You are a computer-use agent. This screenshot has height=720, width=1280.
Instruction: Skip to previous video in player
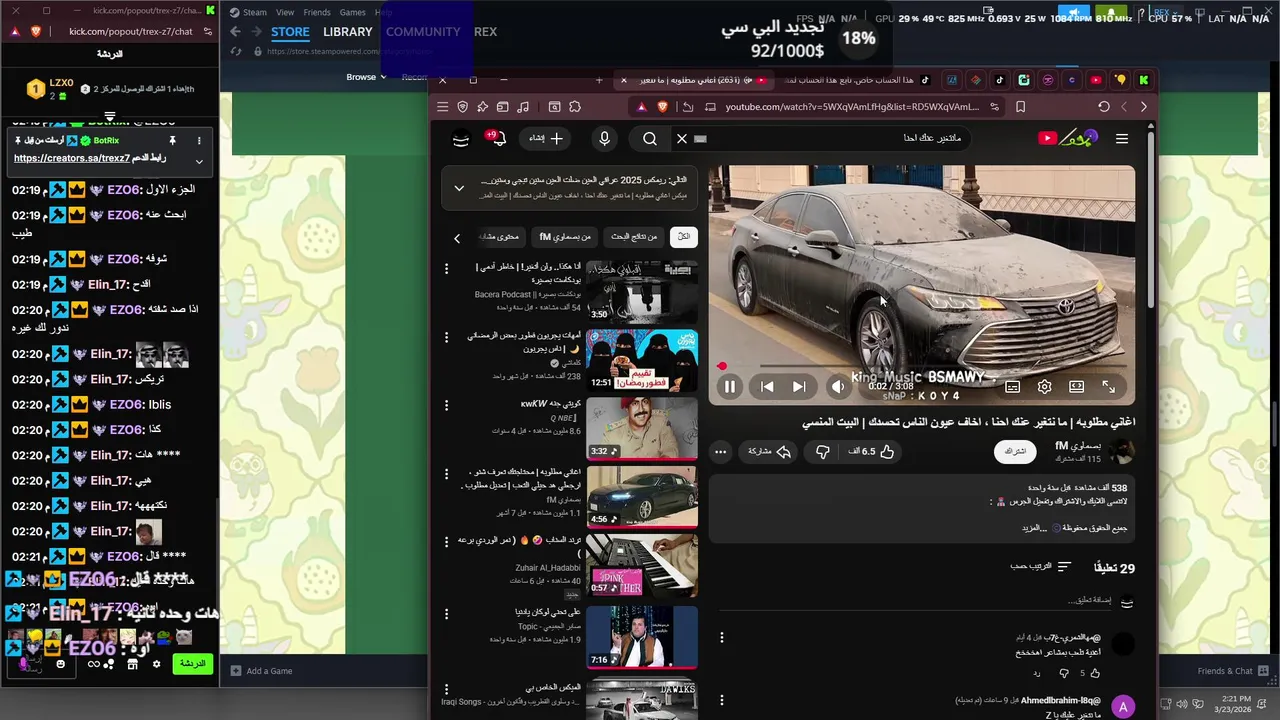pos(767,386)
